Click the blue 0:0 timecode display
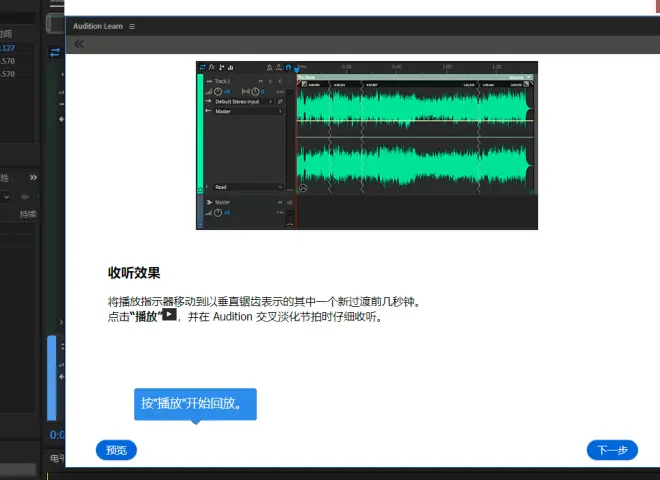This screenshot has height=480, width=660. 57,435
